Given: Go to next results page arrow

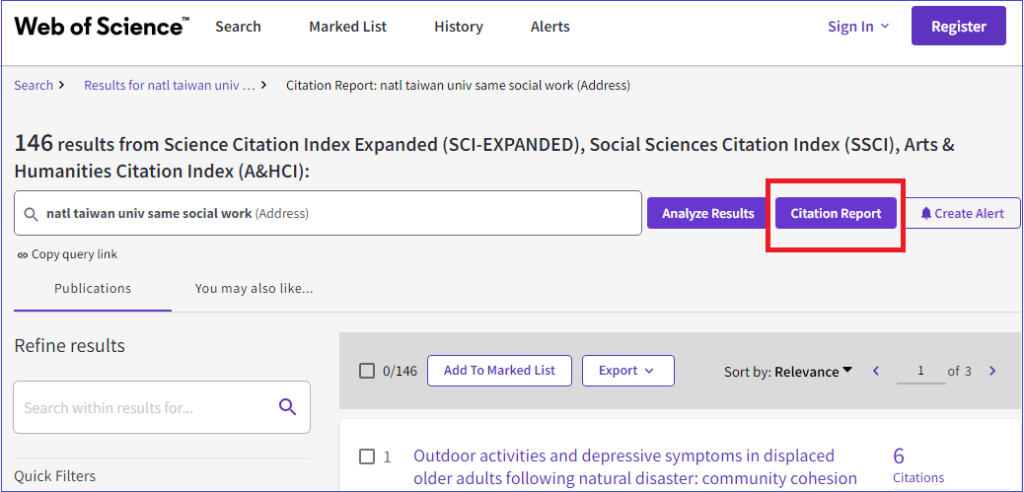Looking at the screenshot, I should (x=993, y=371).
